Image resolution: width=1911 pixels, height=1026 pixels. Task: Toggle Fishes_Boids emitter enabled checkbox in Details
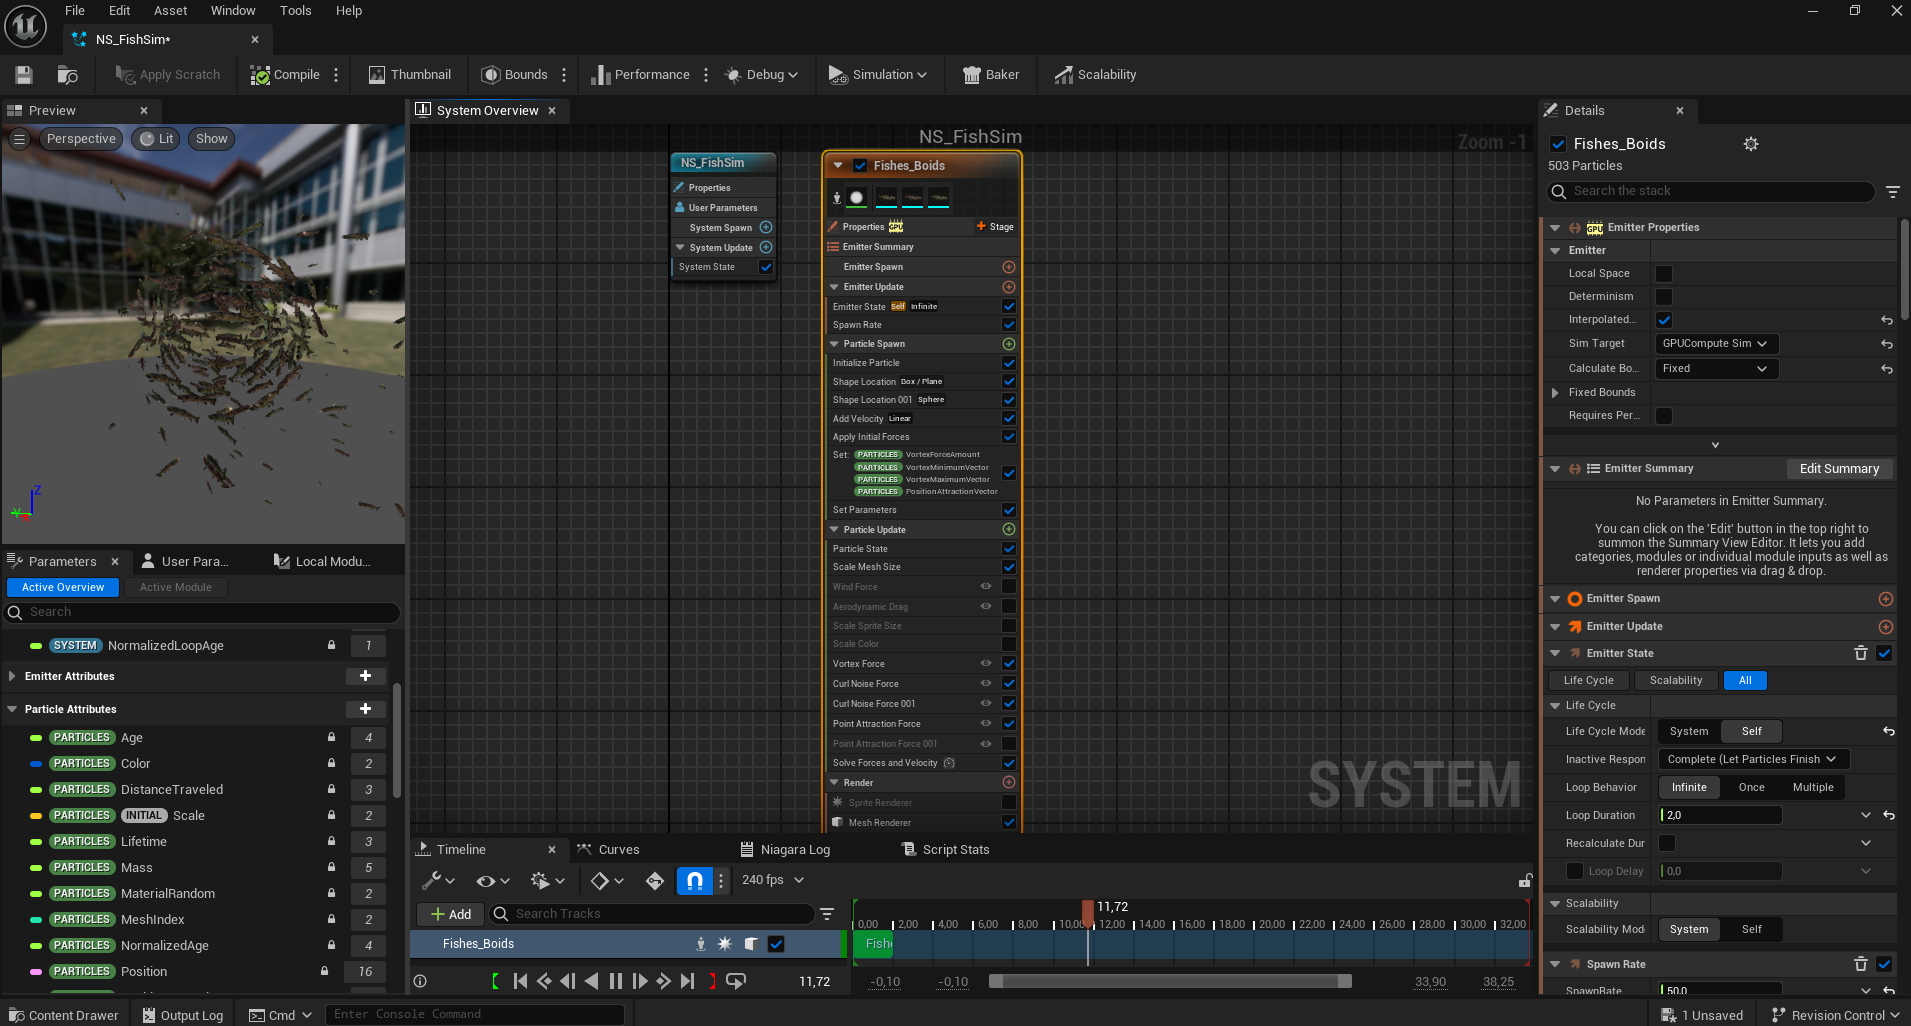1558,144
